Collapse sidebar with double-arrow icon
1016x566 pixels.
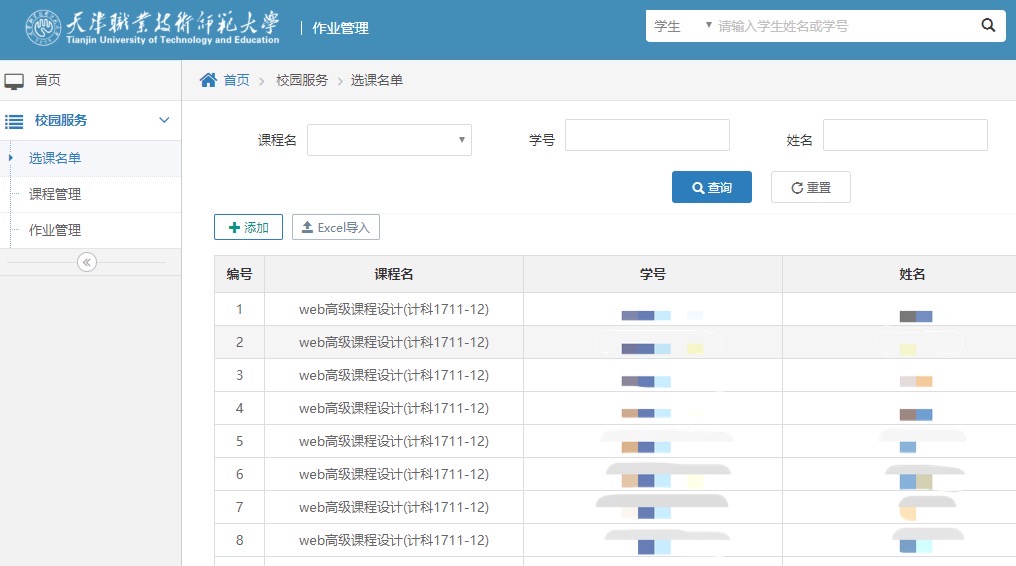87,262
